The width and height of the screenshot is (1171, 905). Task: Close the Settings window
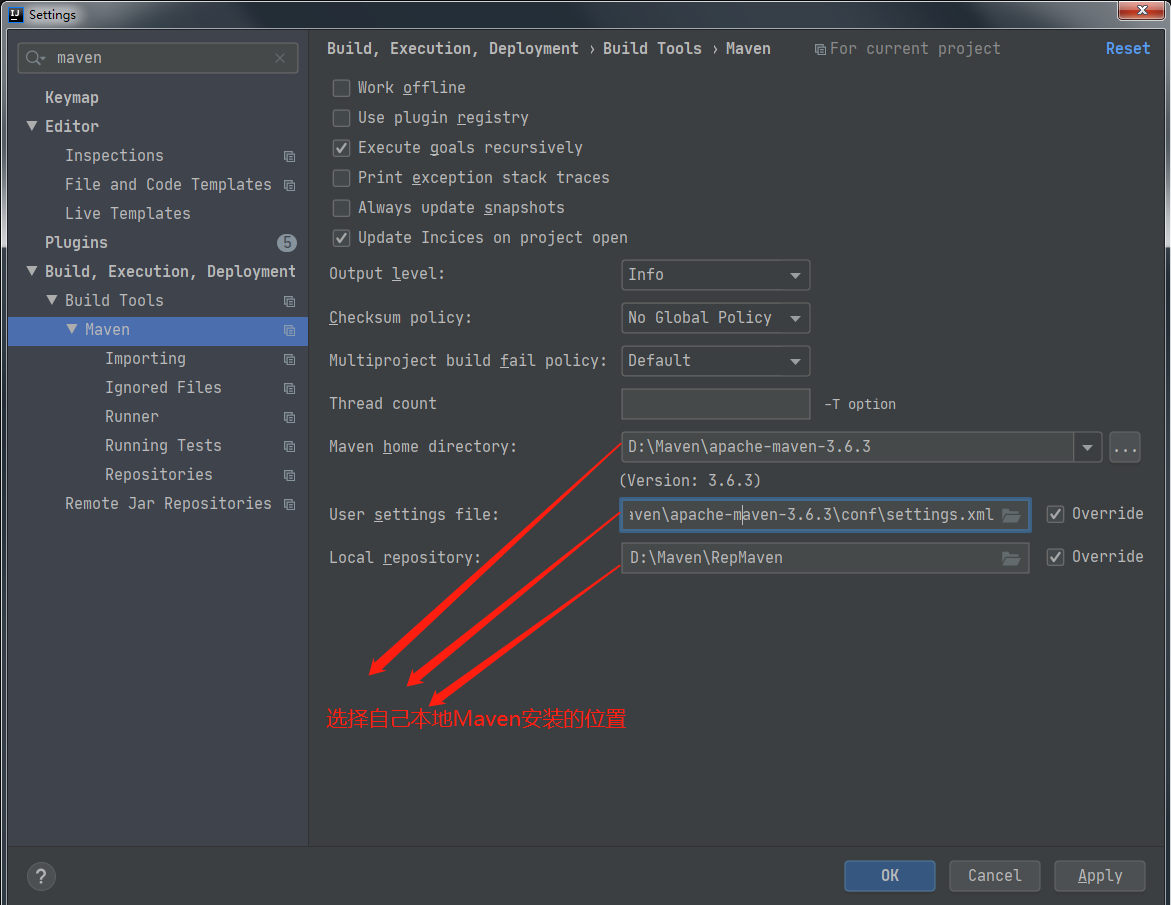pos(1141,10)
